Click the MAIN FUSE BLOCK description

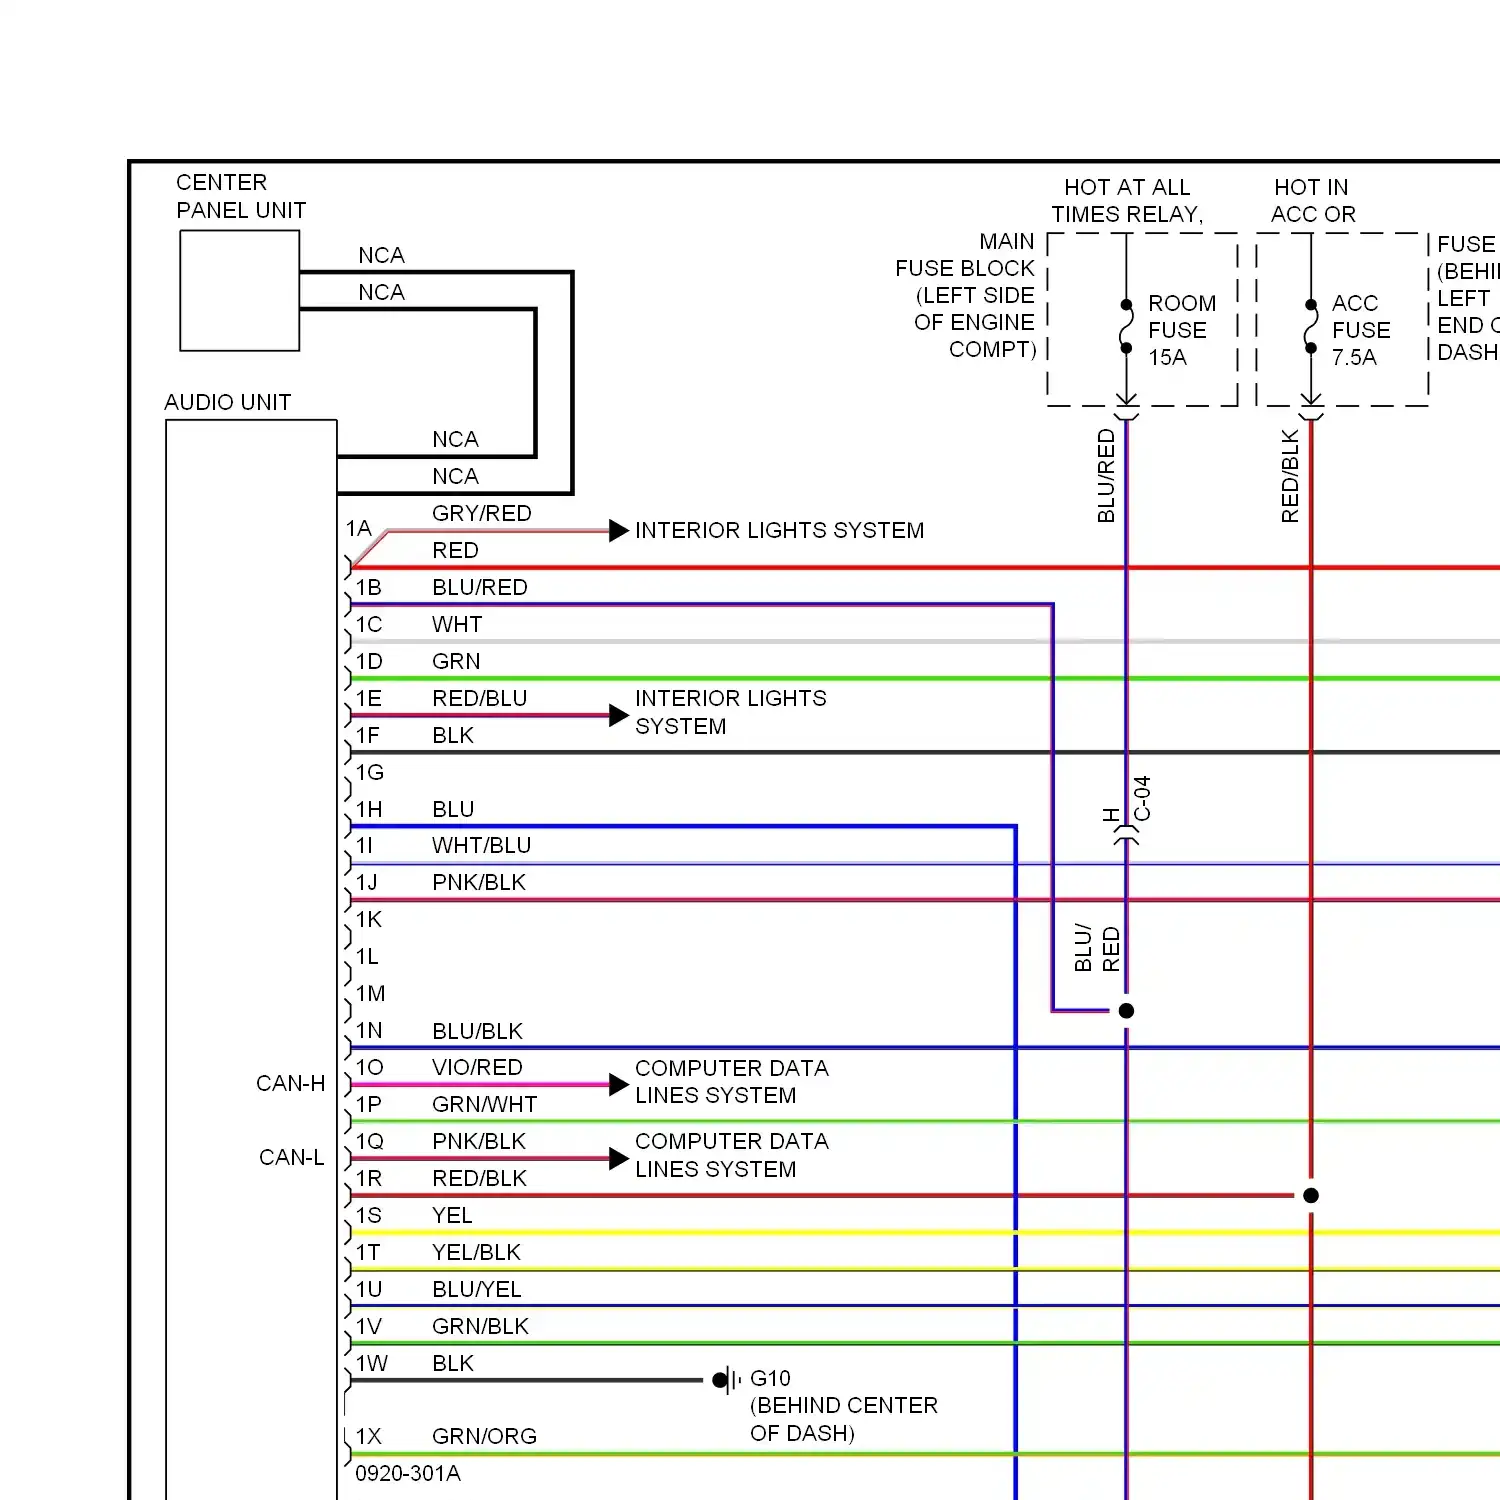966,295
